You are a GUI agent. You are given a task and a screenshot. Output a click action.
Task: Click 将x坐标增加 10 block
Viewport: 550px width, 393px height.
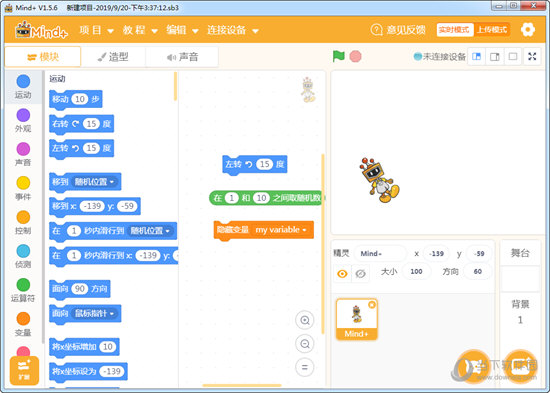pos(84,347)
